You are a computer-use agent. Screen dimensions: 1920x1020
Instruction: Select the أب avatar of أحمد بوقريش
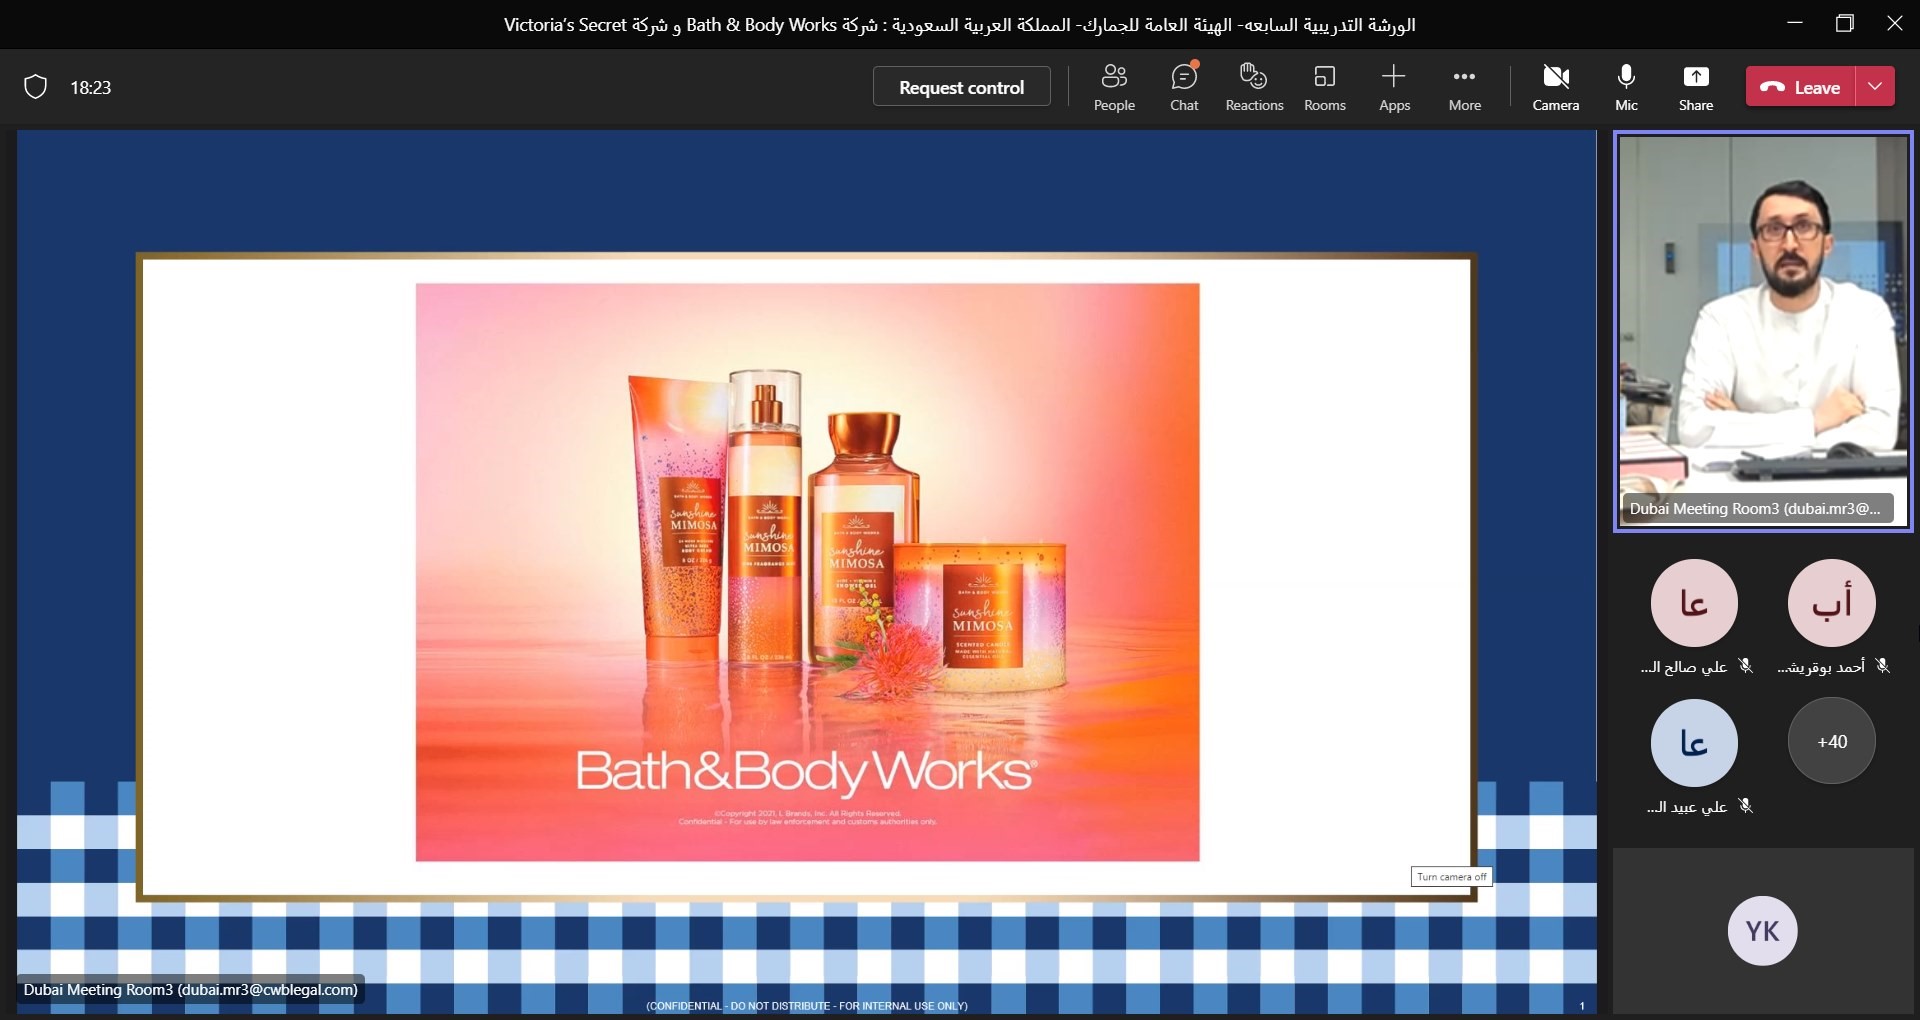(1832, 603)
